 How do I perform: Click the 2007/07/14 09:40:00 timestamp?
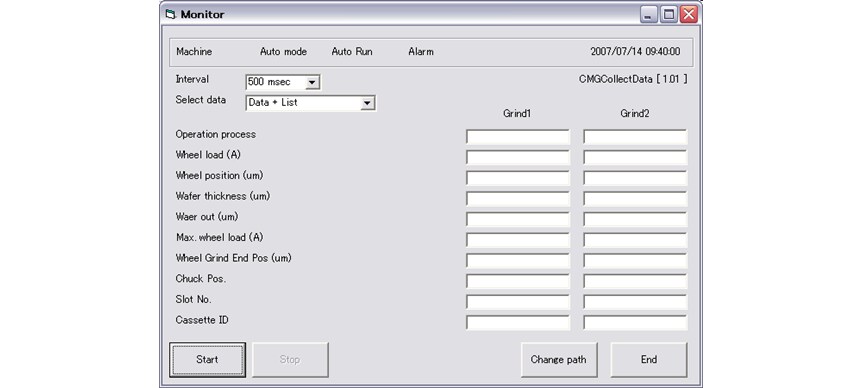(x=635, y=52)
